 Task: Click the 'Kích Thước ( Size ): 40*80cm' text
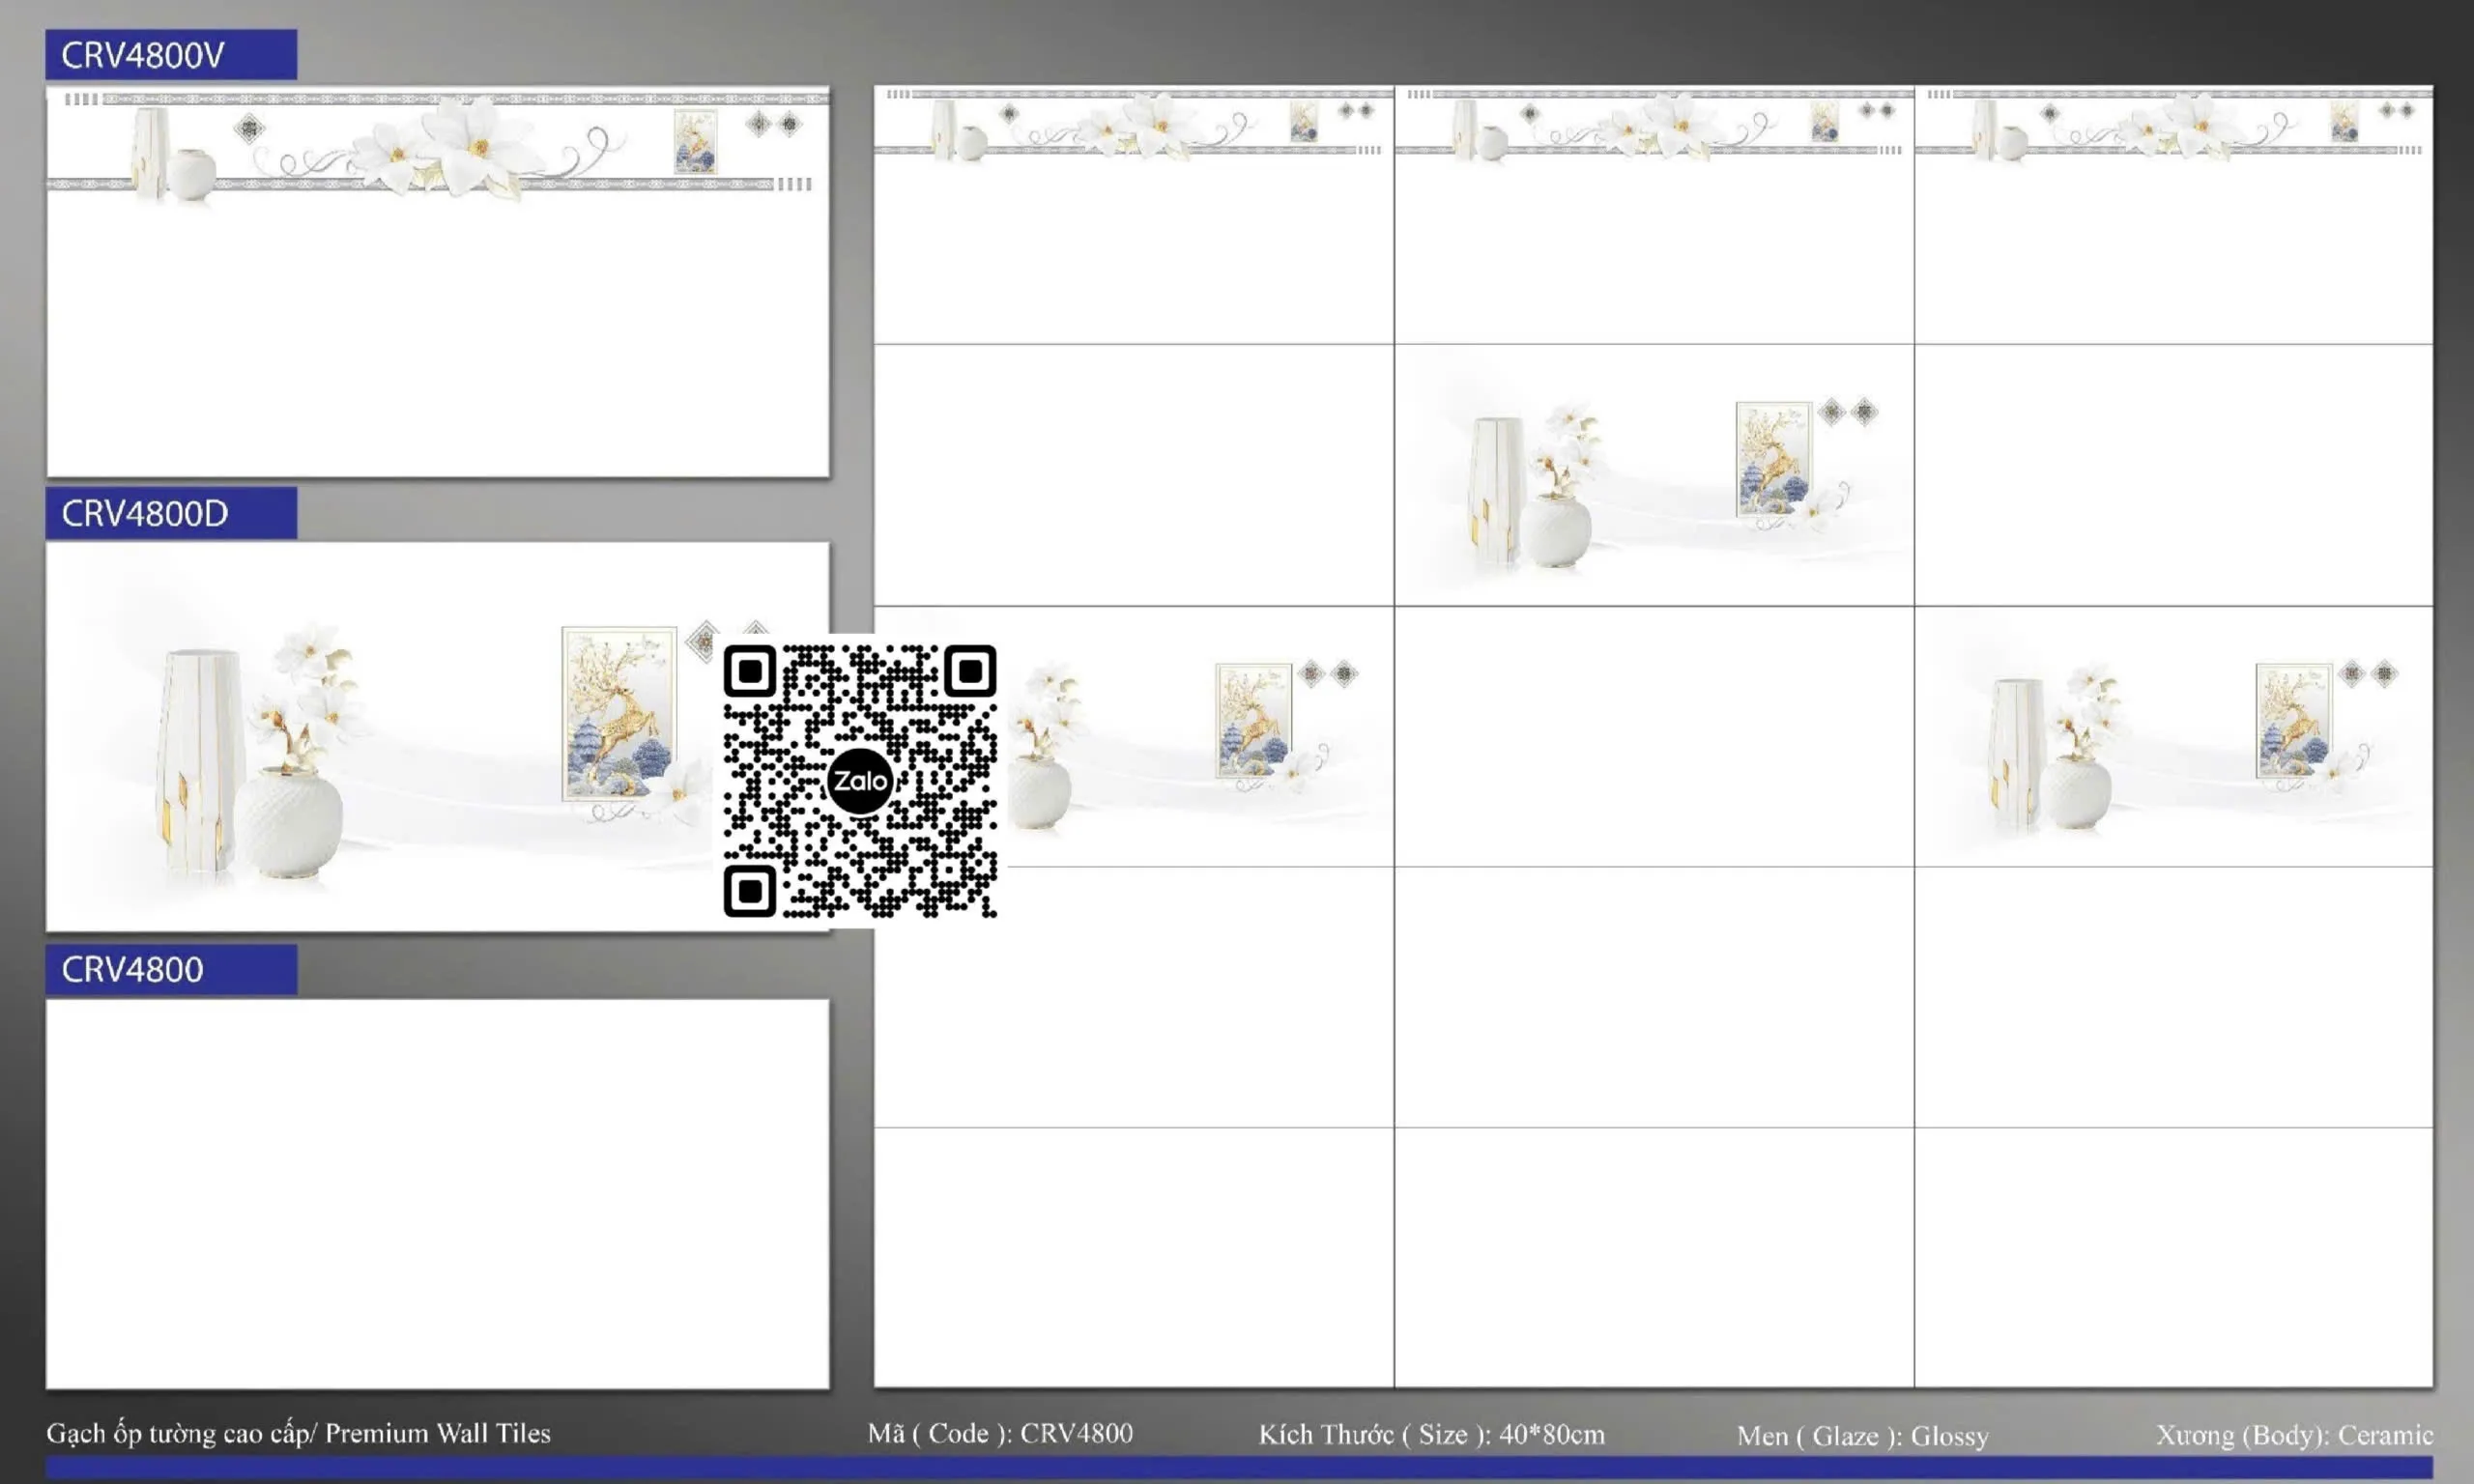tap(1431, 1434)
